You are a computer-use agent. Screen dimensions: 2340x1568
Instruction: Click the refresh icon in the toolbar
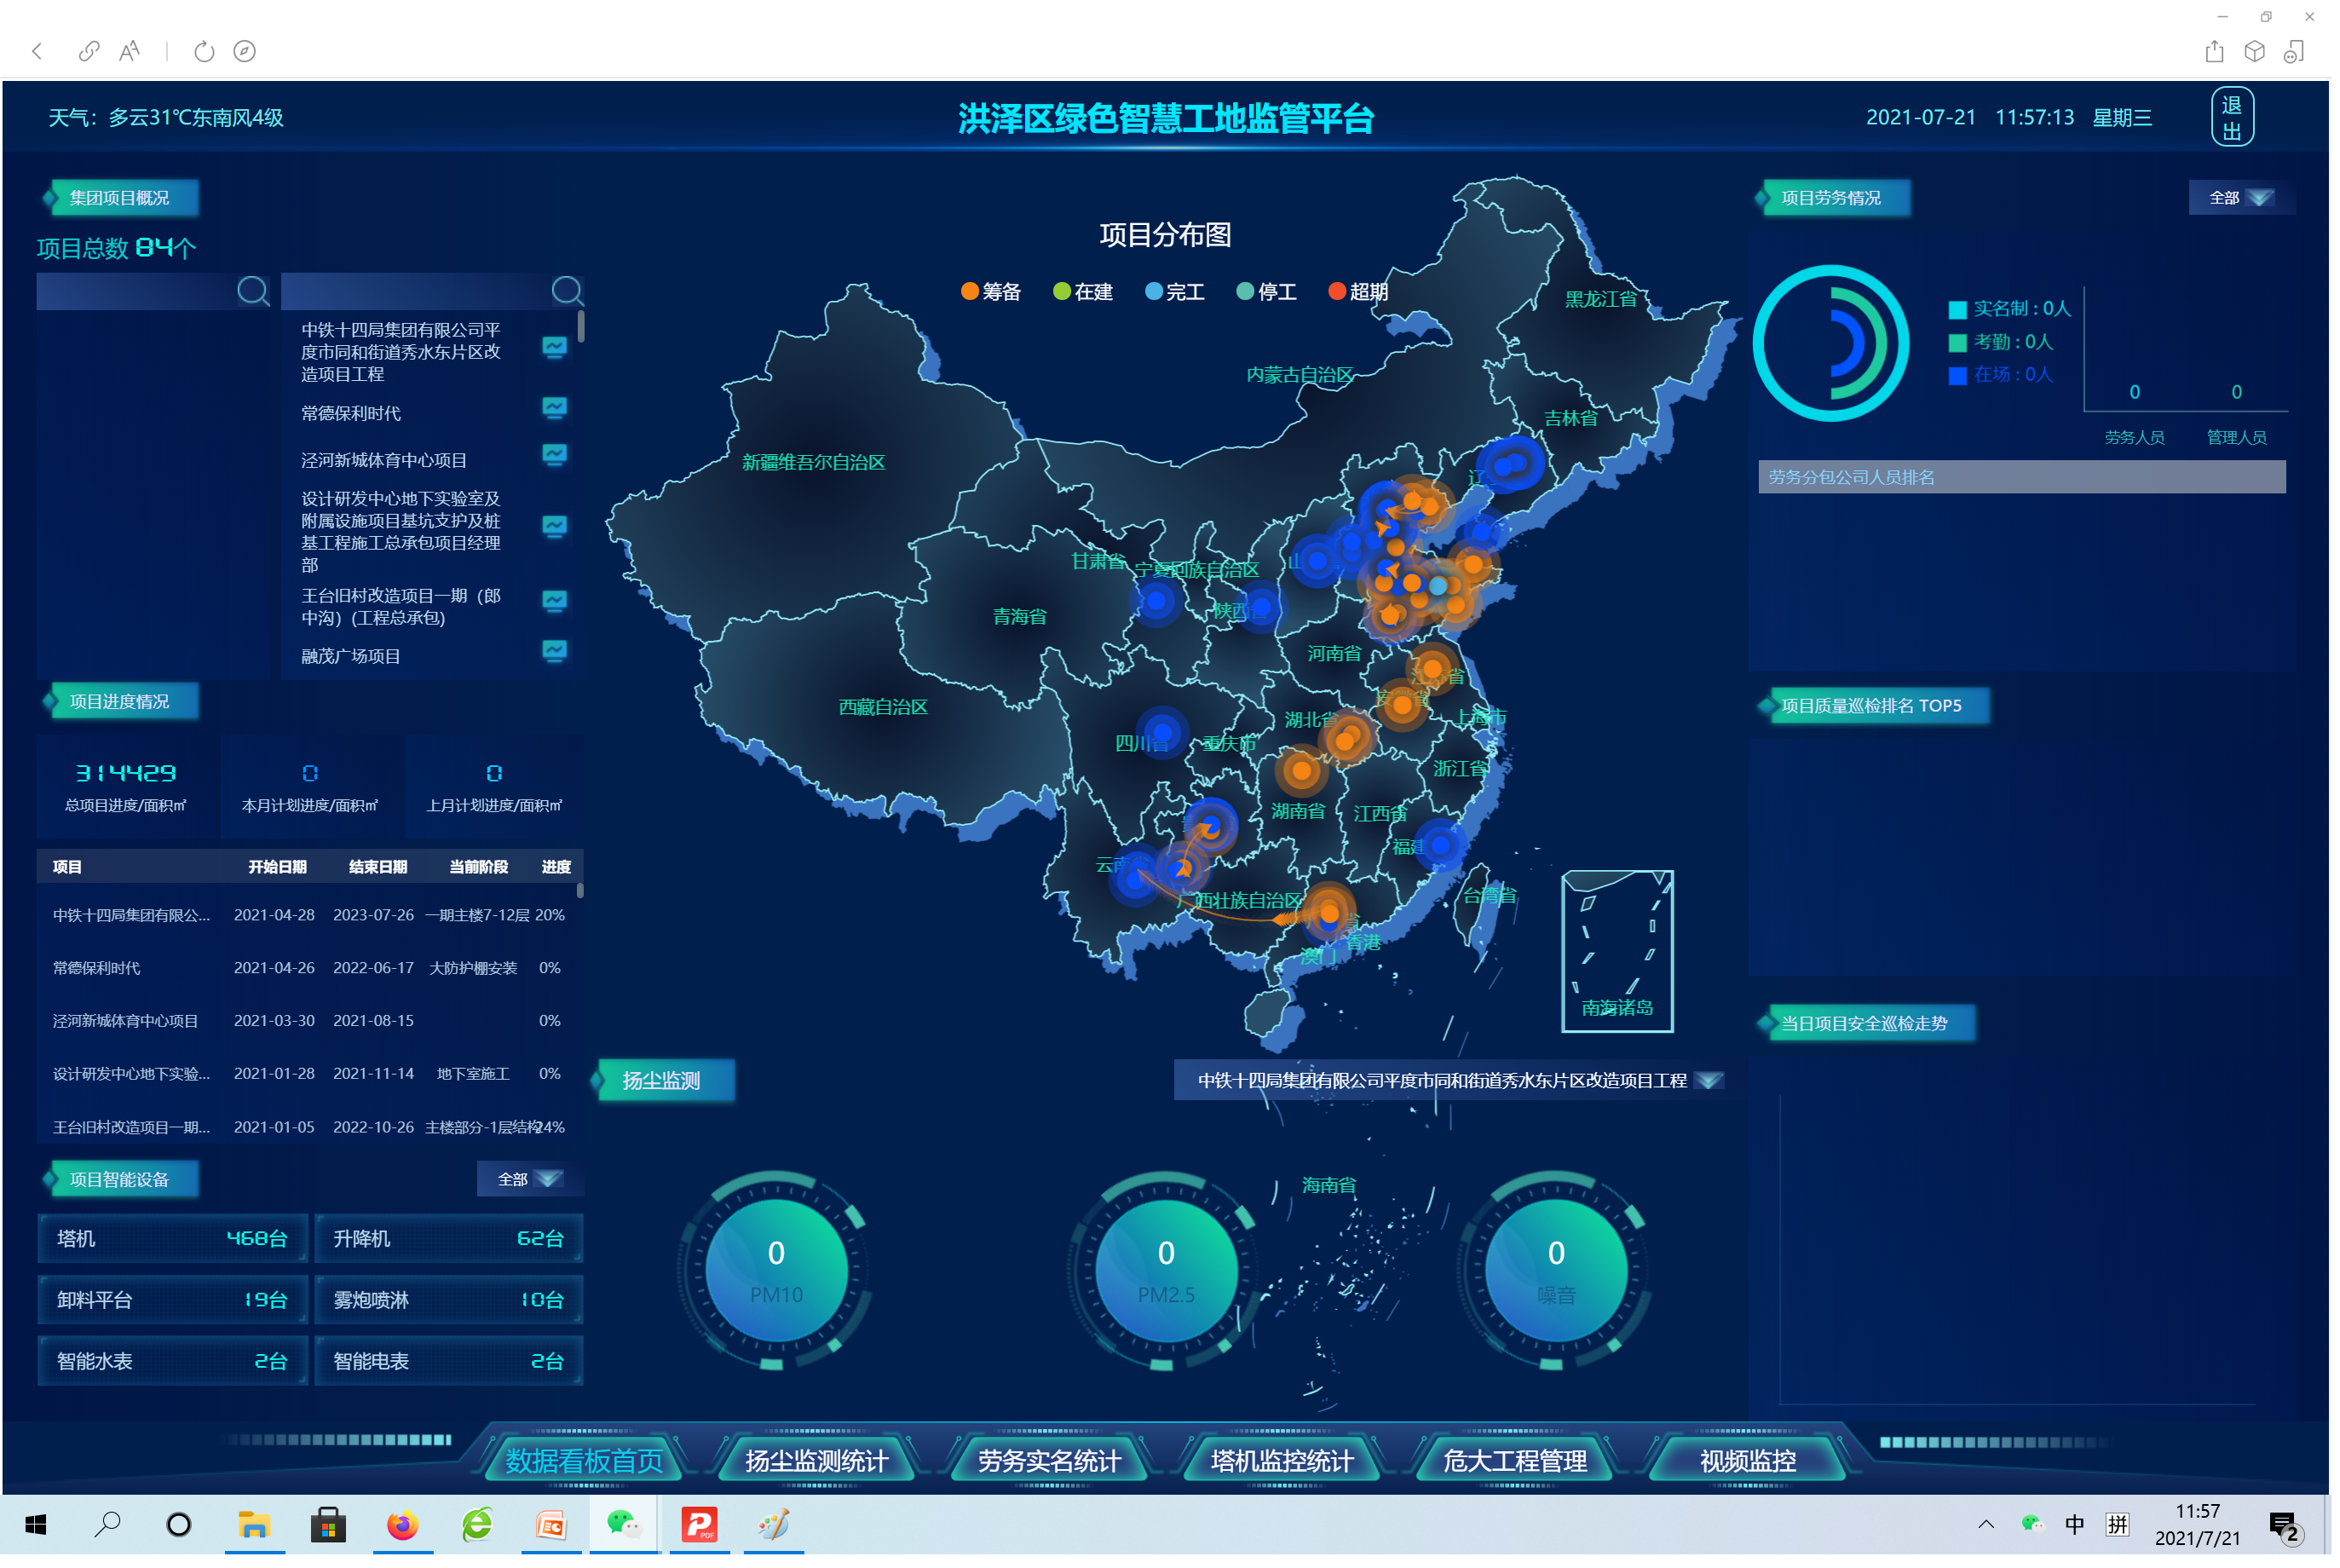tap(204, 51)
